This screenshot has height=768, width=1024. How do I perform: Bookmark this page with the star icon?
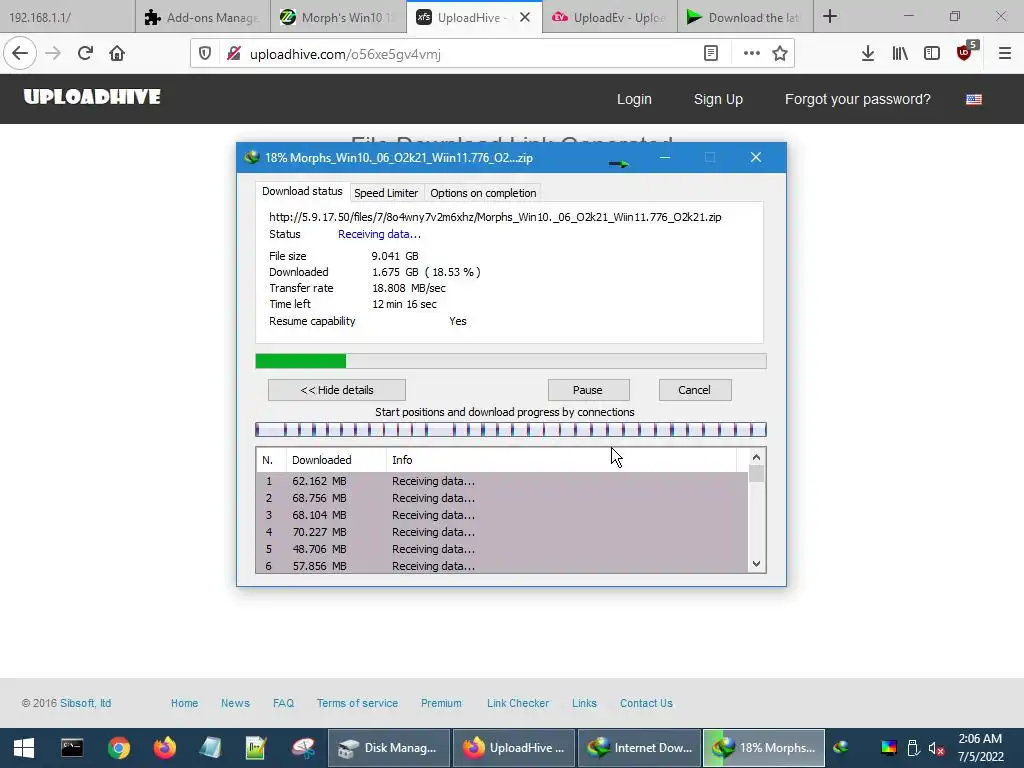click(780, 54)
